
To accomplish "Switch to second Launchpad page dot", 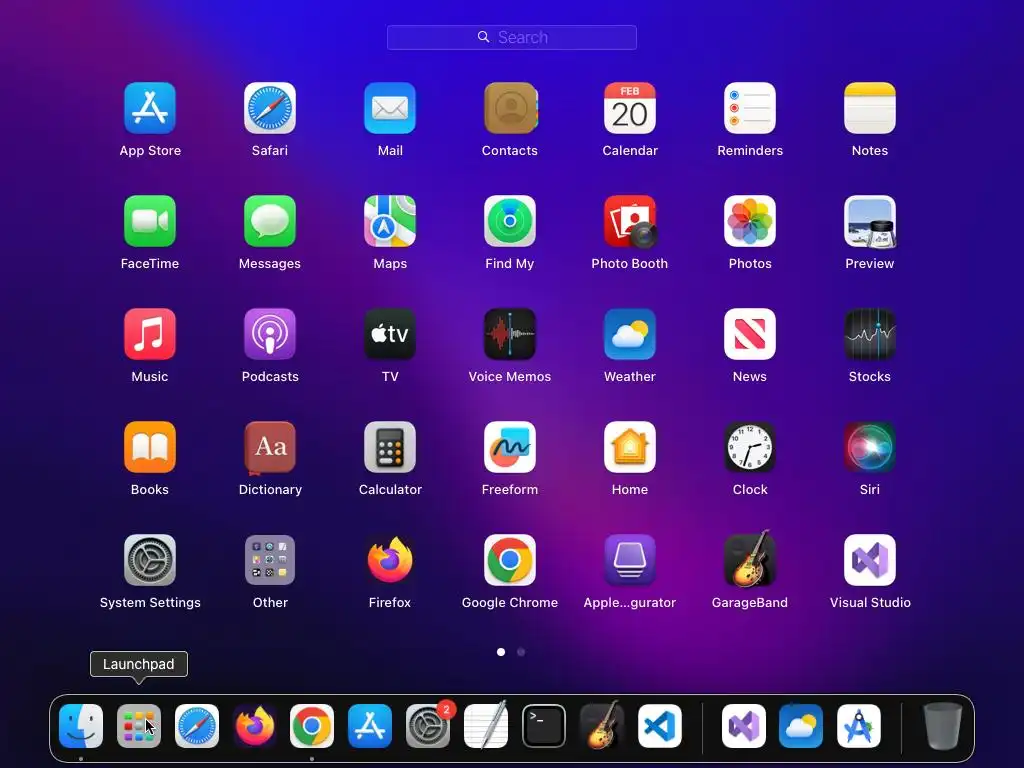I will click(520, 652).
